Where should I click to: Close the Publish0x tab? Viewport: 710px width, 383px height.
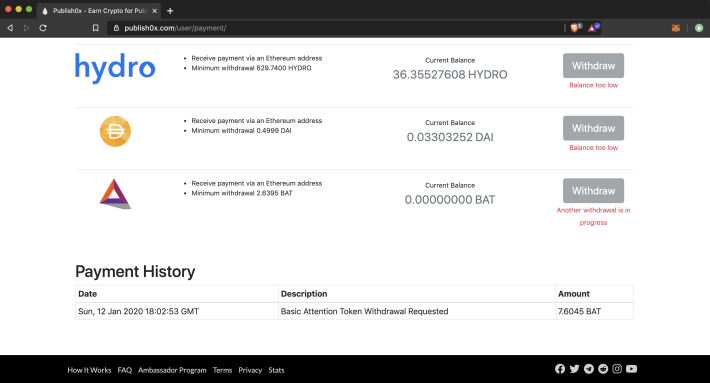click(x=154, y=10)
